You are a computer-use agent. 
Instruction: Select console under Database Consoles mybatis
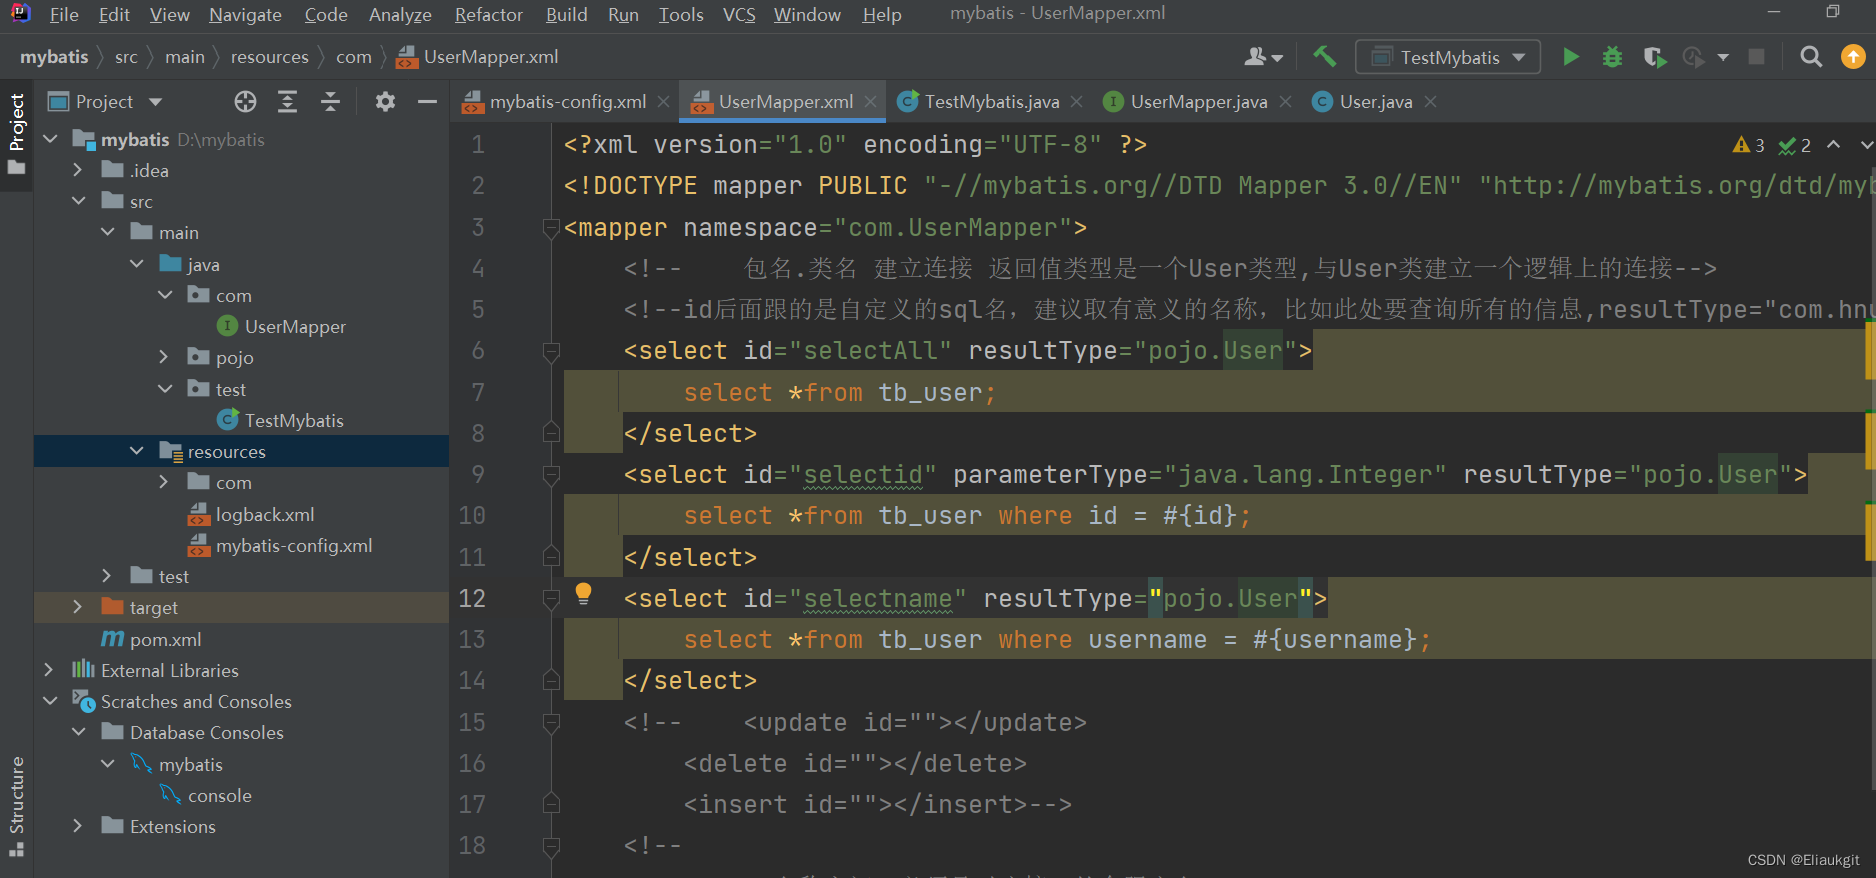219,795
